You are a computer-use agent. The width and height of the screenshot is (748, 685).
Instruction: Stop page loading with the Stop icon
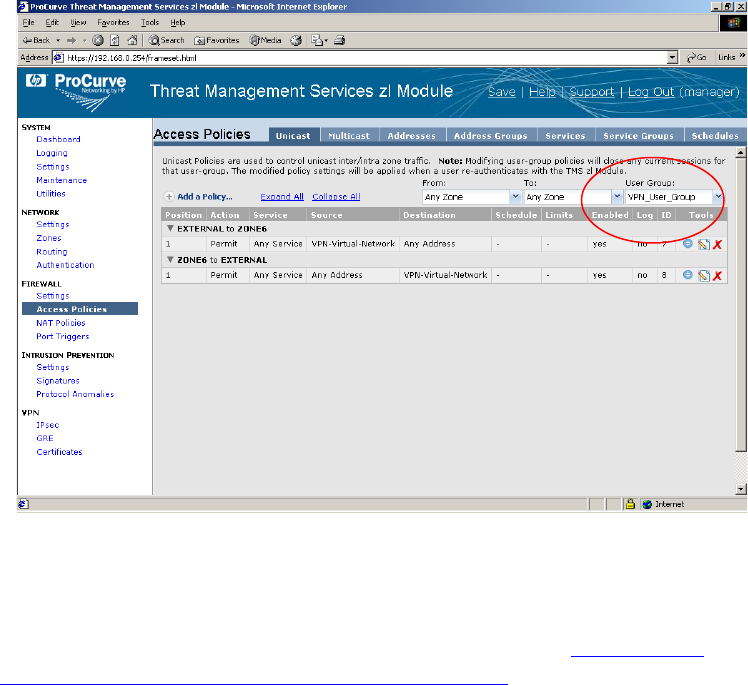(98, 41)
